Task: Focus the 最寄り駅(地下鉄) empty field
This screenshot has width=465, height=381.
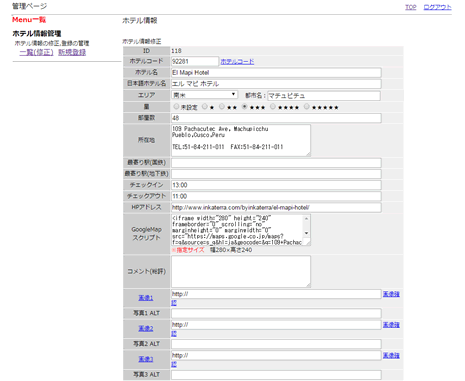Action: pos(276,174)
